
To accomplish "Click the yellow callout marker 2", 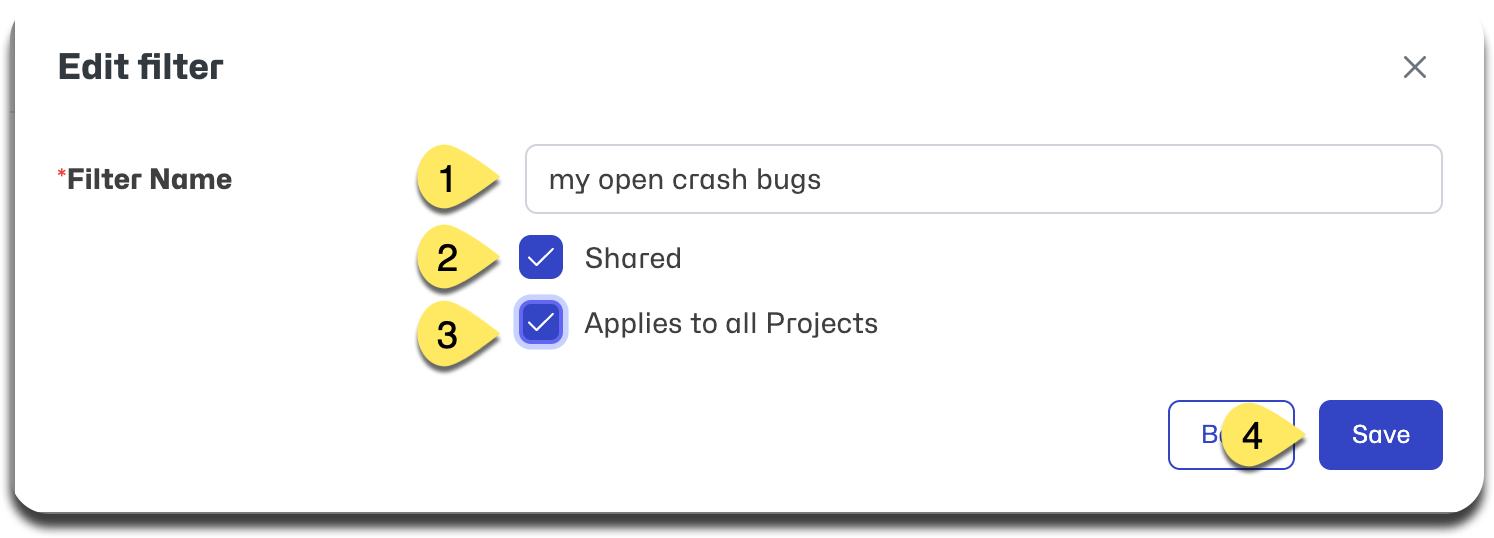I will [455, 259].
